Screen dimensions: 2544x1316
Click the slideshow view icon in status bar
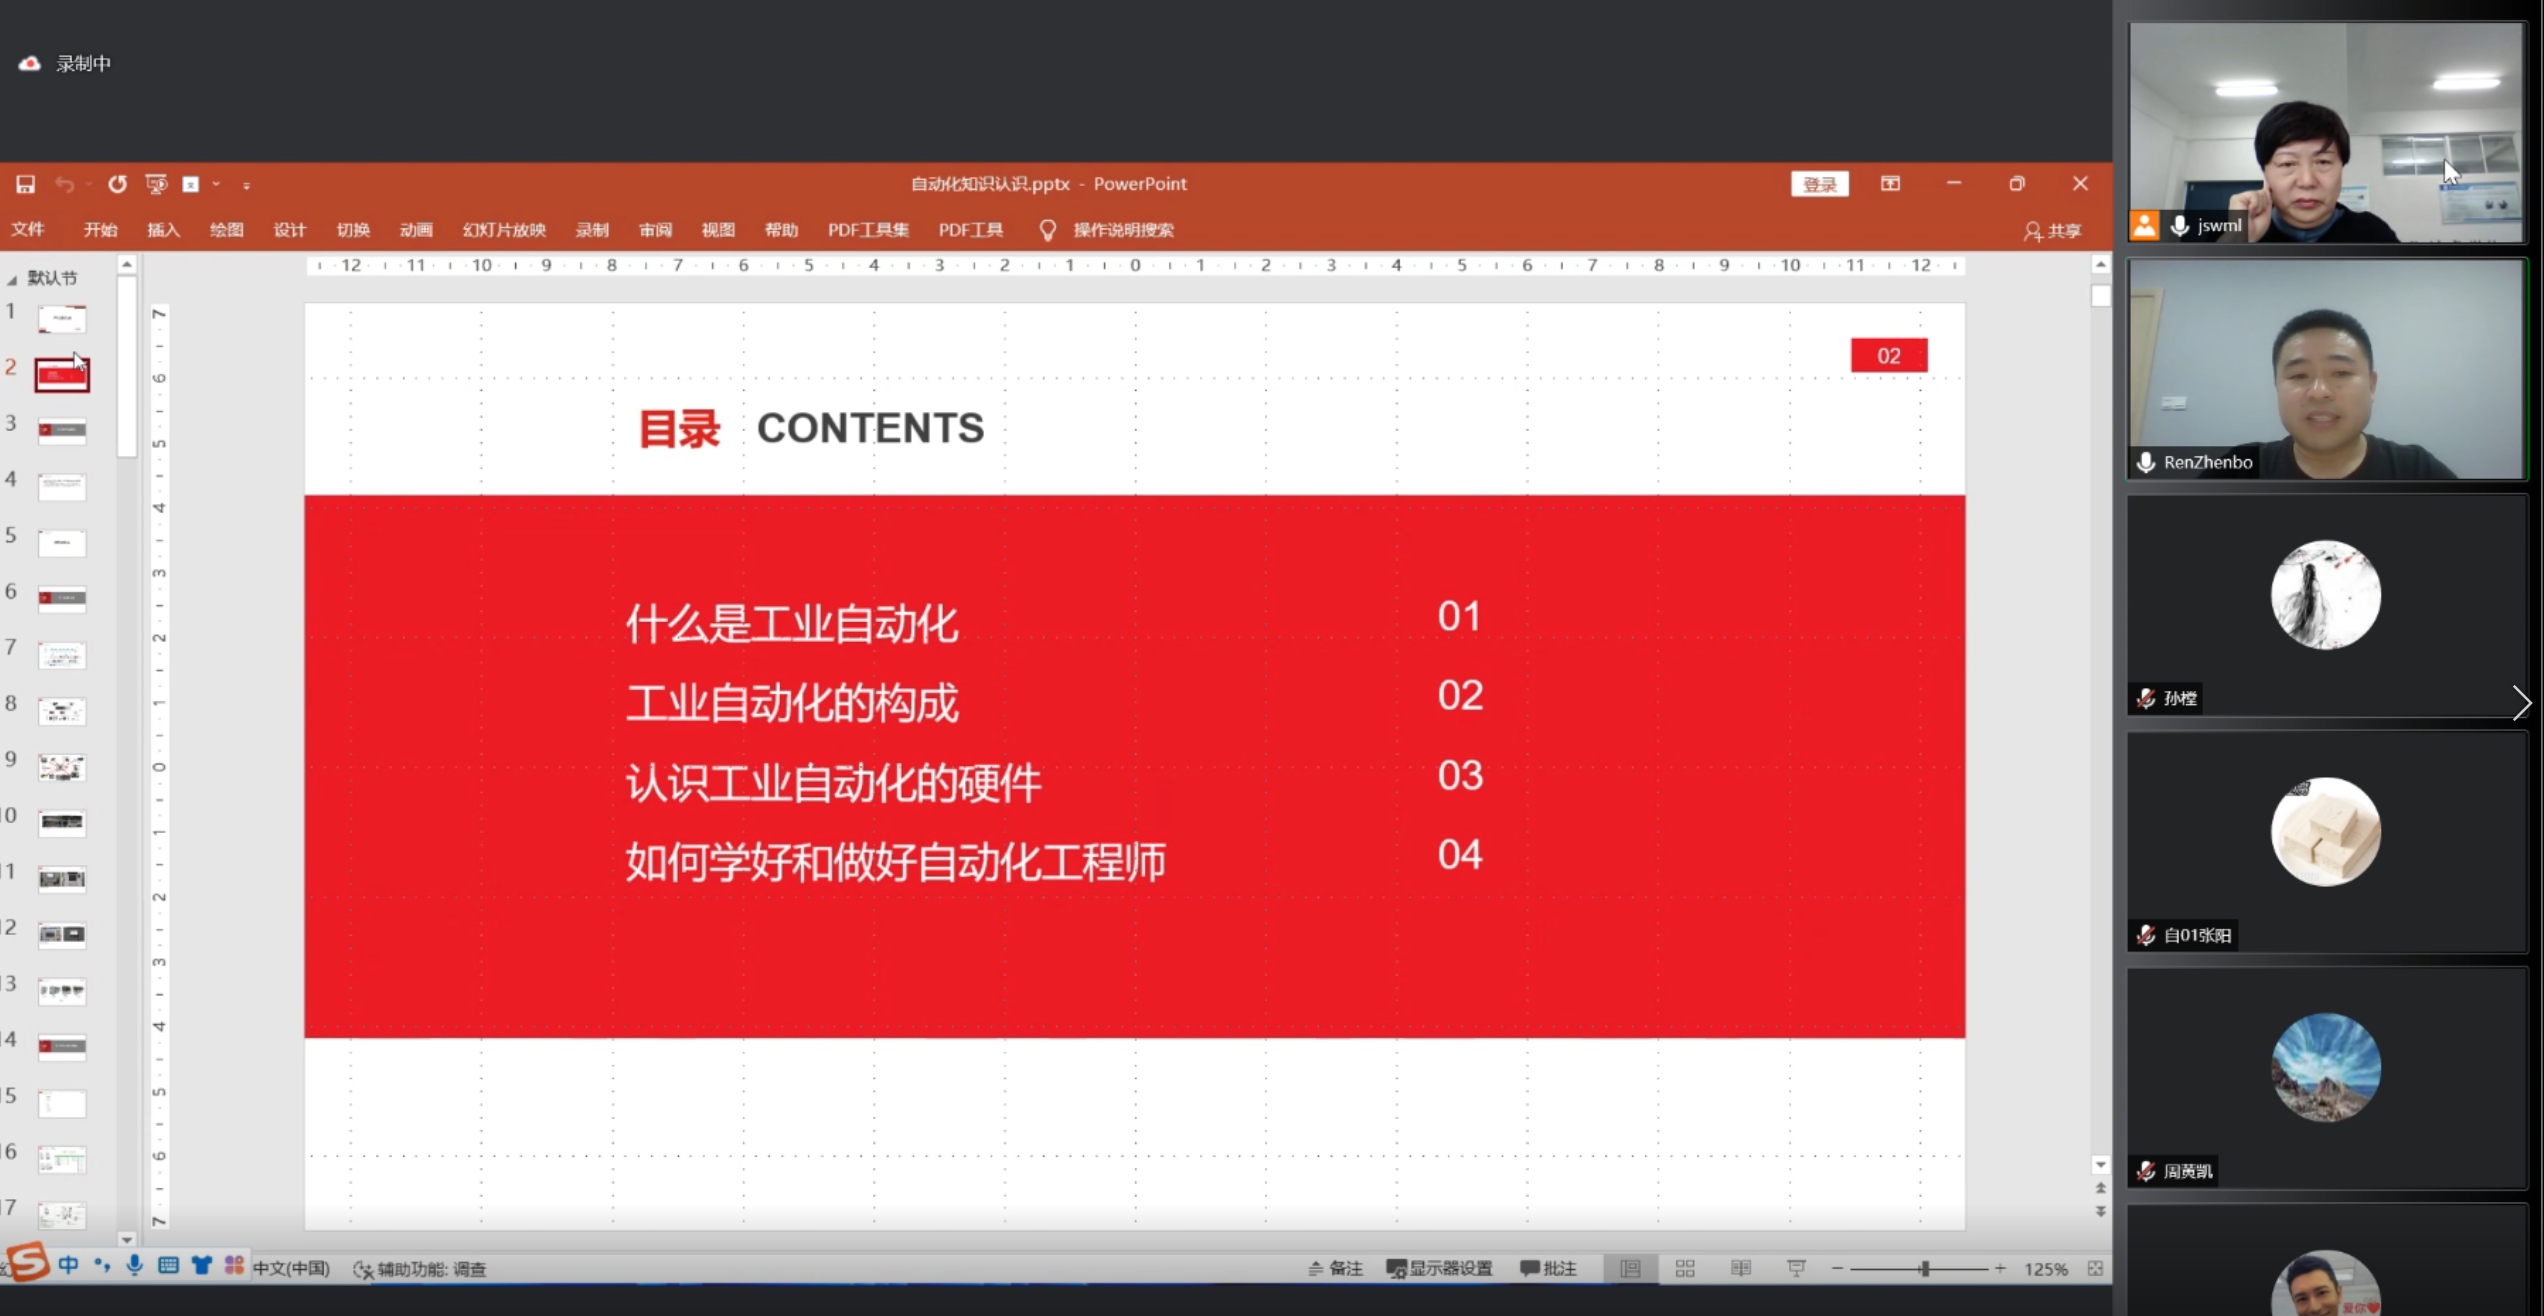point(1796,1268)
